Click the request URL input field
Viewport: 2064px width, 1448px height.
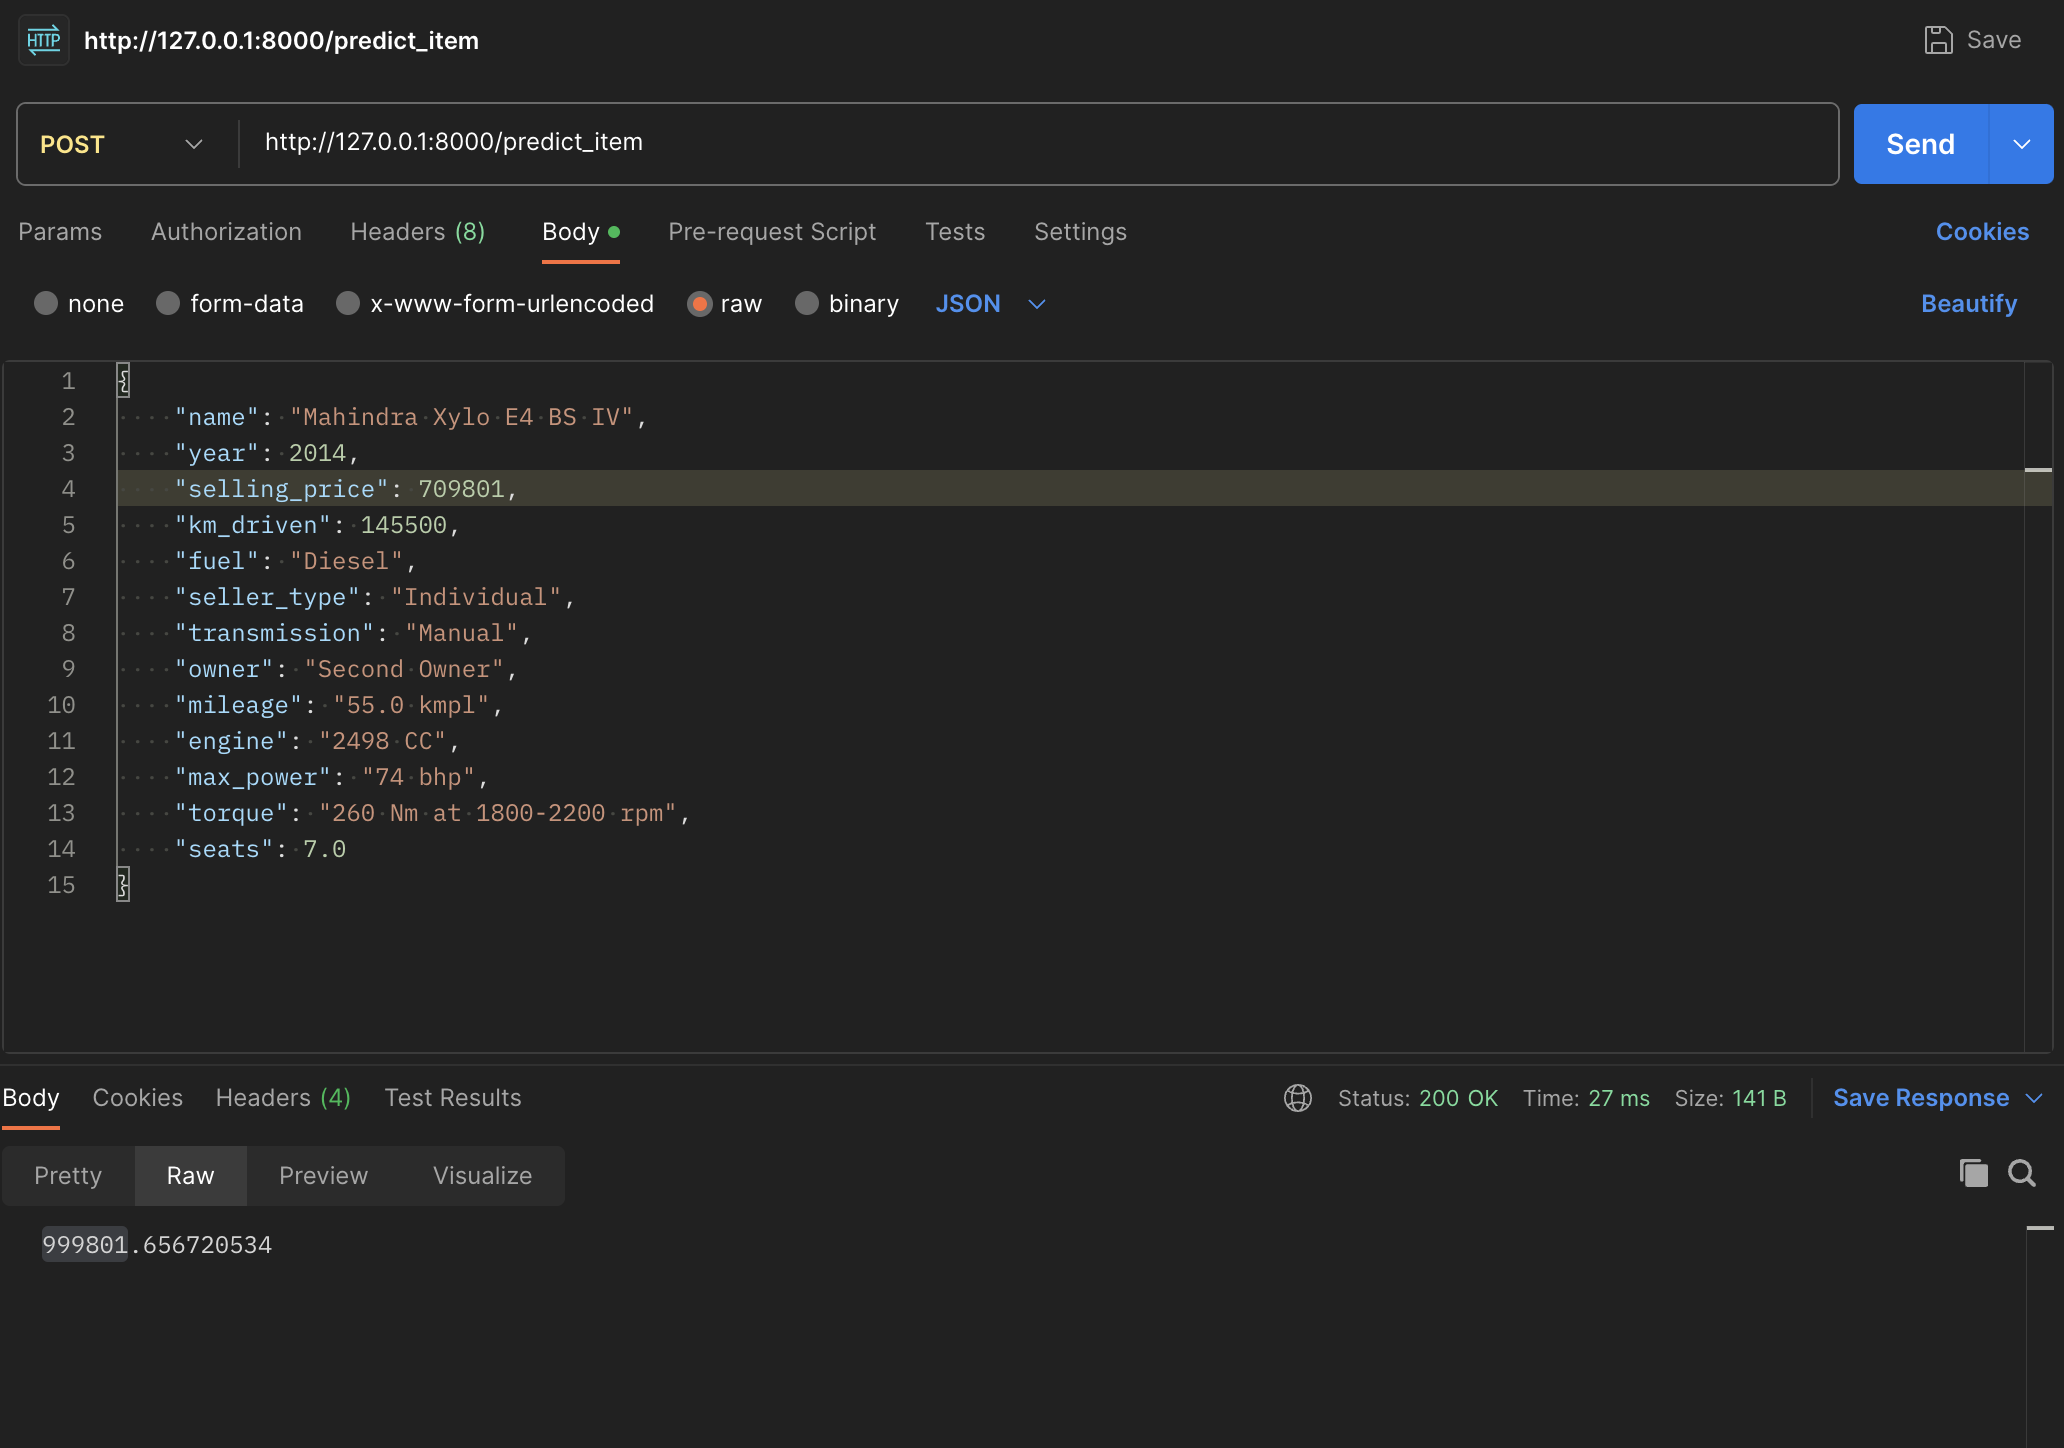coord(1040,143)
